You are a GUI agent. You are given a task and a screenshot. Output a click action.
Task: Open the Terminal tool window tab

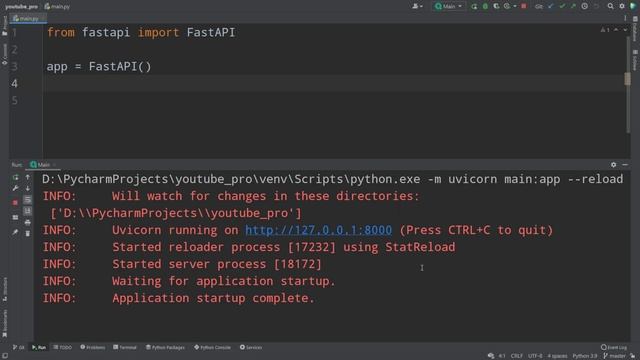[125, 347]
